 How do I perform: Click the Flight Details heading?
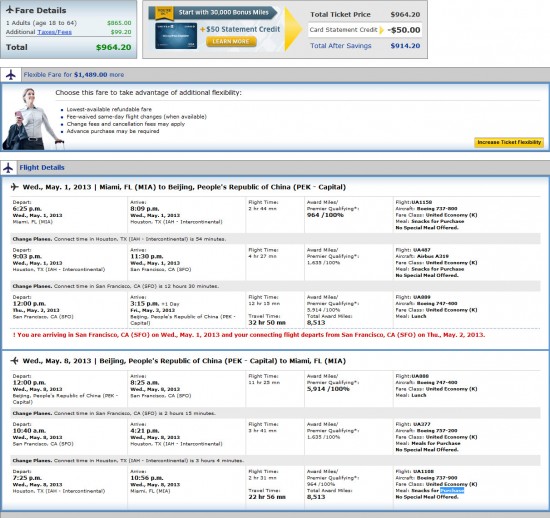click(x=42, y=168)
